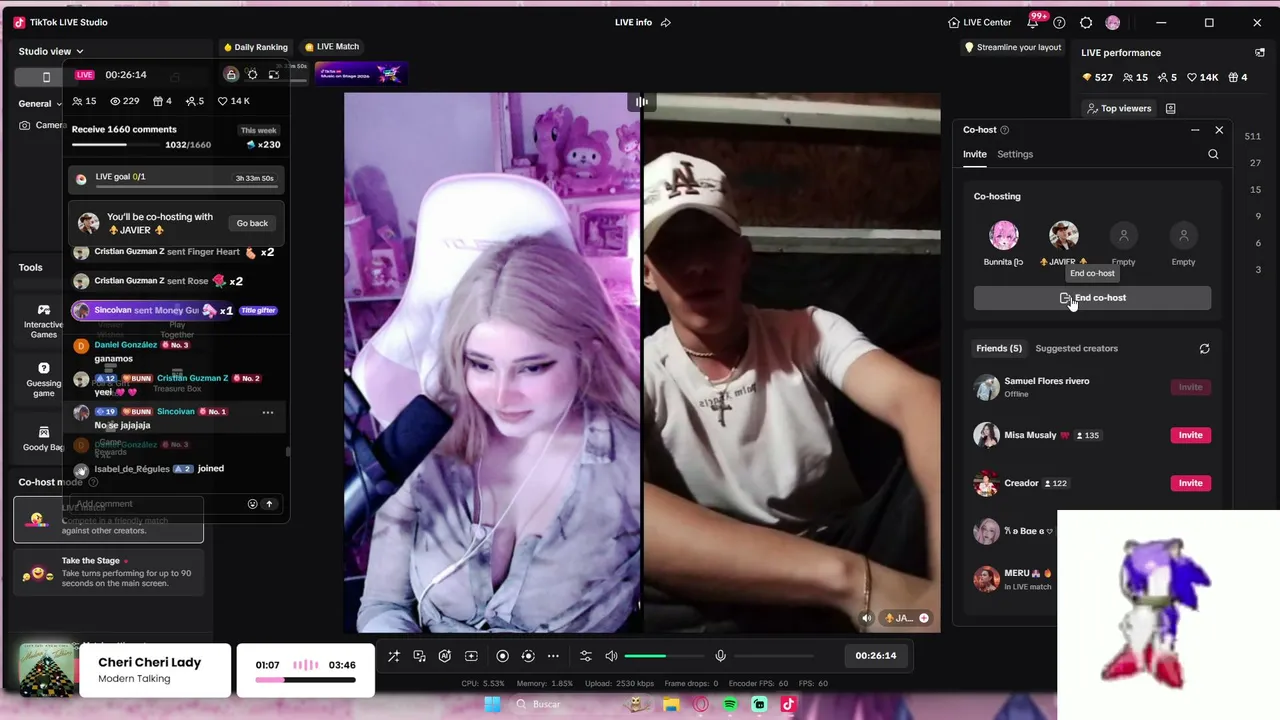Screen dimensions: 1280x720
Task: Open options for Sincoivan's comment
Action: (267, 412)
